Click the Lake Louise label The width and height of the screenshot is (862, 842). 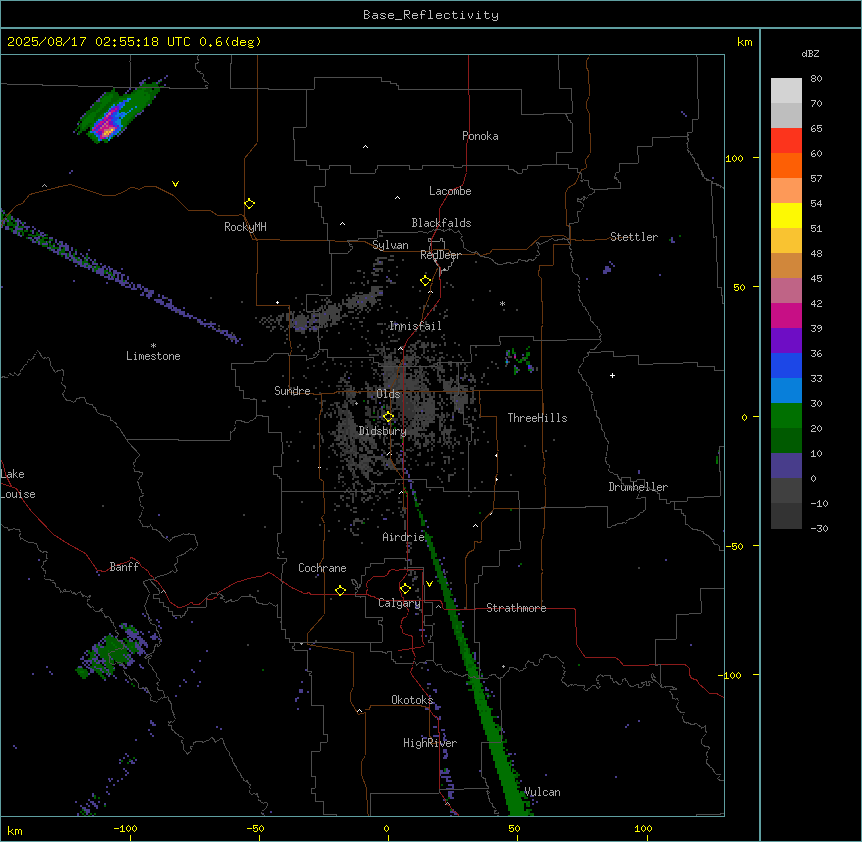(18, 484)
